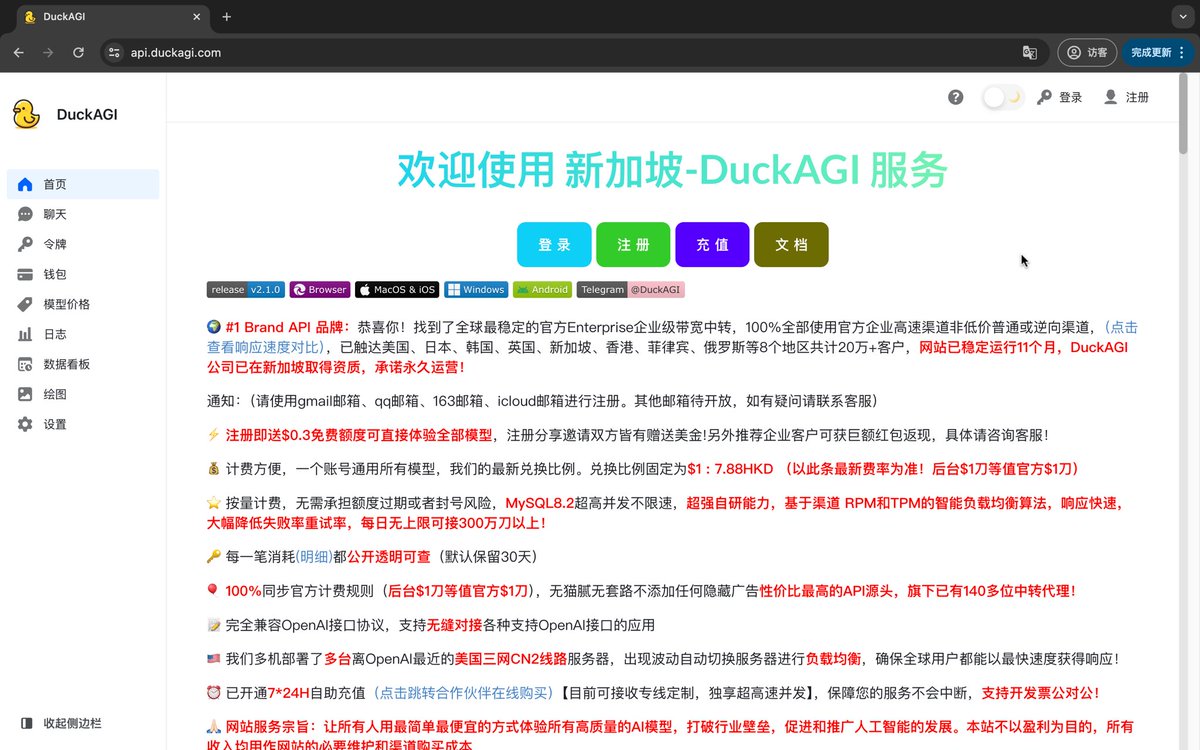Click the chat bubble icon beside 聊天
1200x750 pixels.
25,214
